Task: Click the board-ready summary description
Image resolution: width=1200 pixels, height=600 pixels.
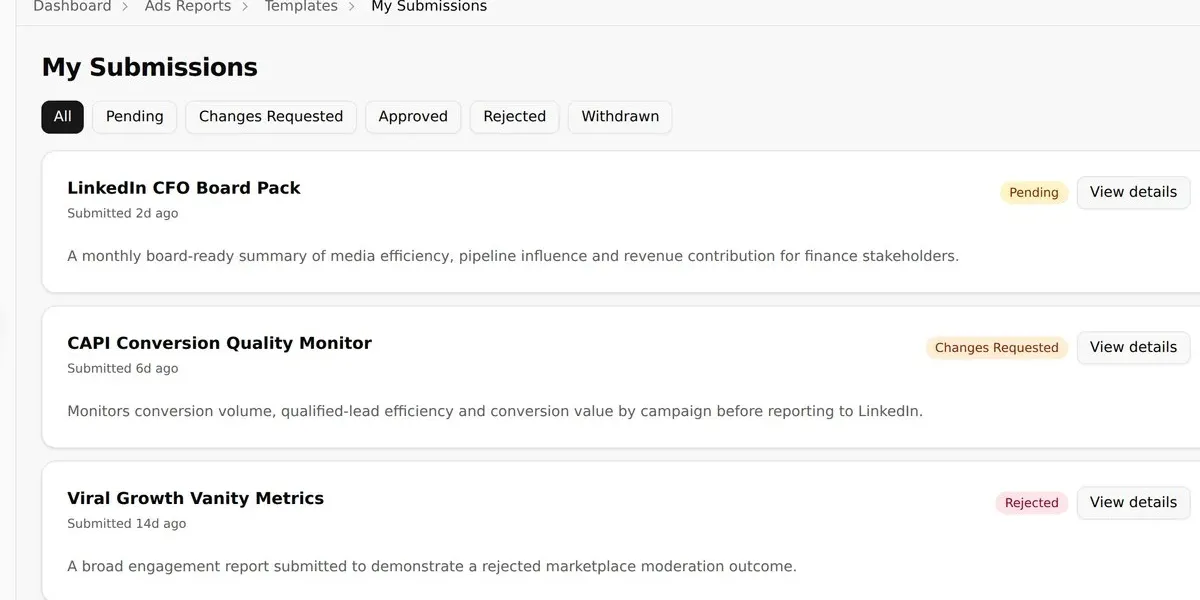Action: pyautogui.click(x=513, y=256)
